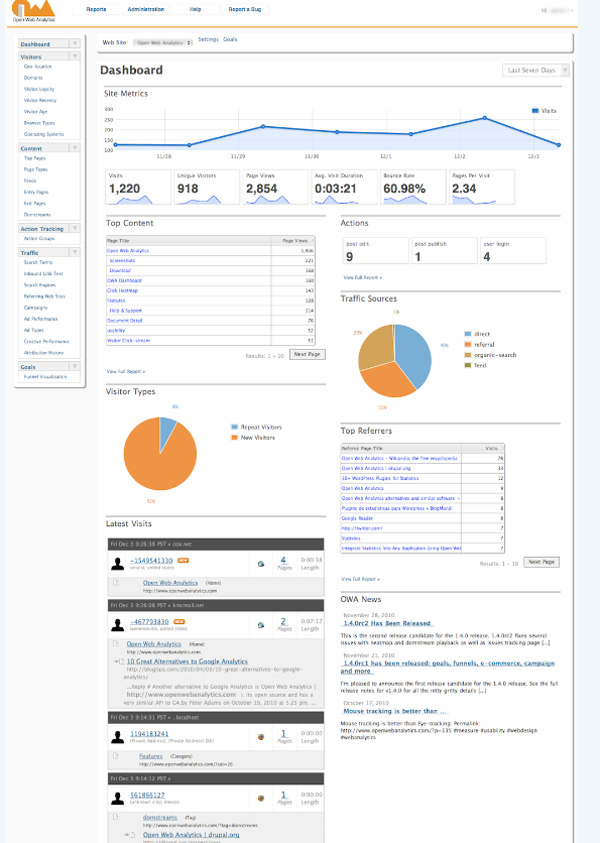Open the Goals link next to Settings

click(x=230, y=38)
